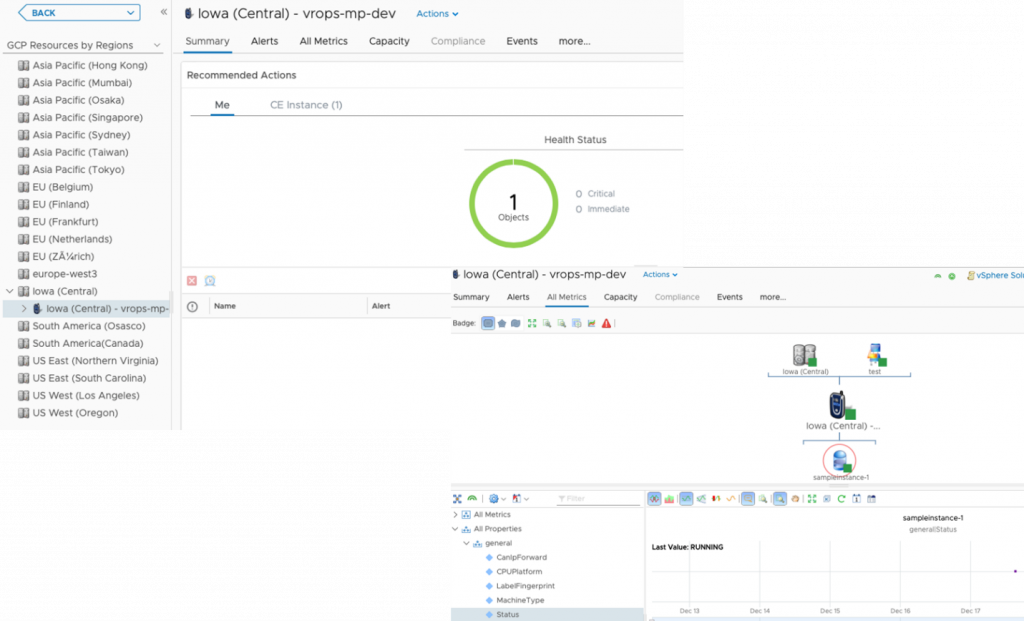The image size is (1024, 621).
Task: Collapse the Iowa (Central) region in sidebar
Action: (x=10, y=291)
